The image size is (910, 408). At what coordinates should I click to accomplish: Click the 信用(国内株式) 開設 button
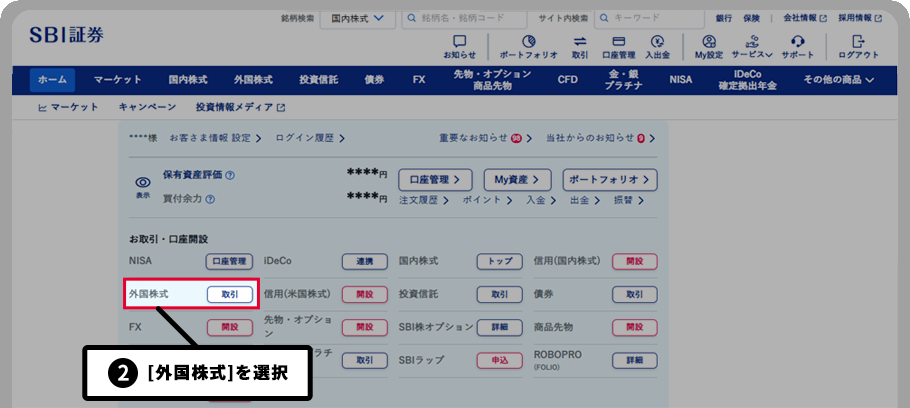coord(635,261)
